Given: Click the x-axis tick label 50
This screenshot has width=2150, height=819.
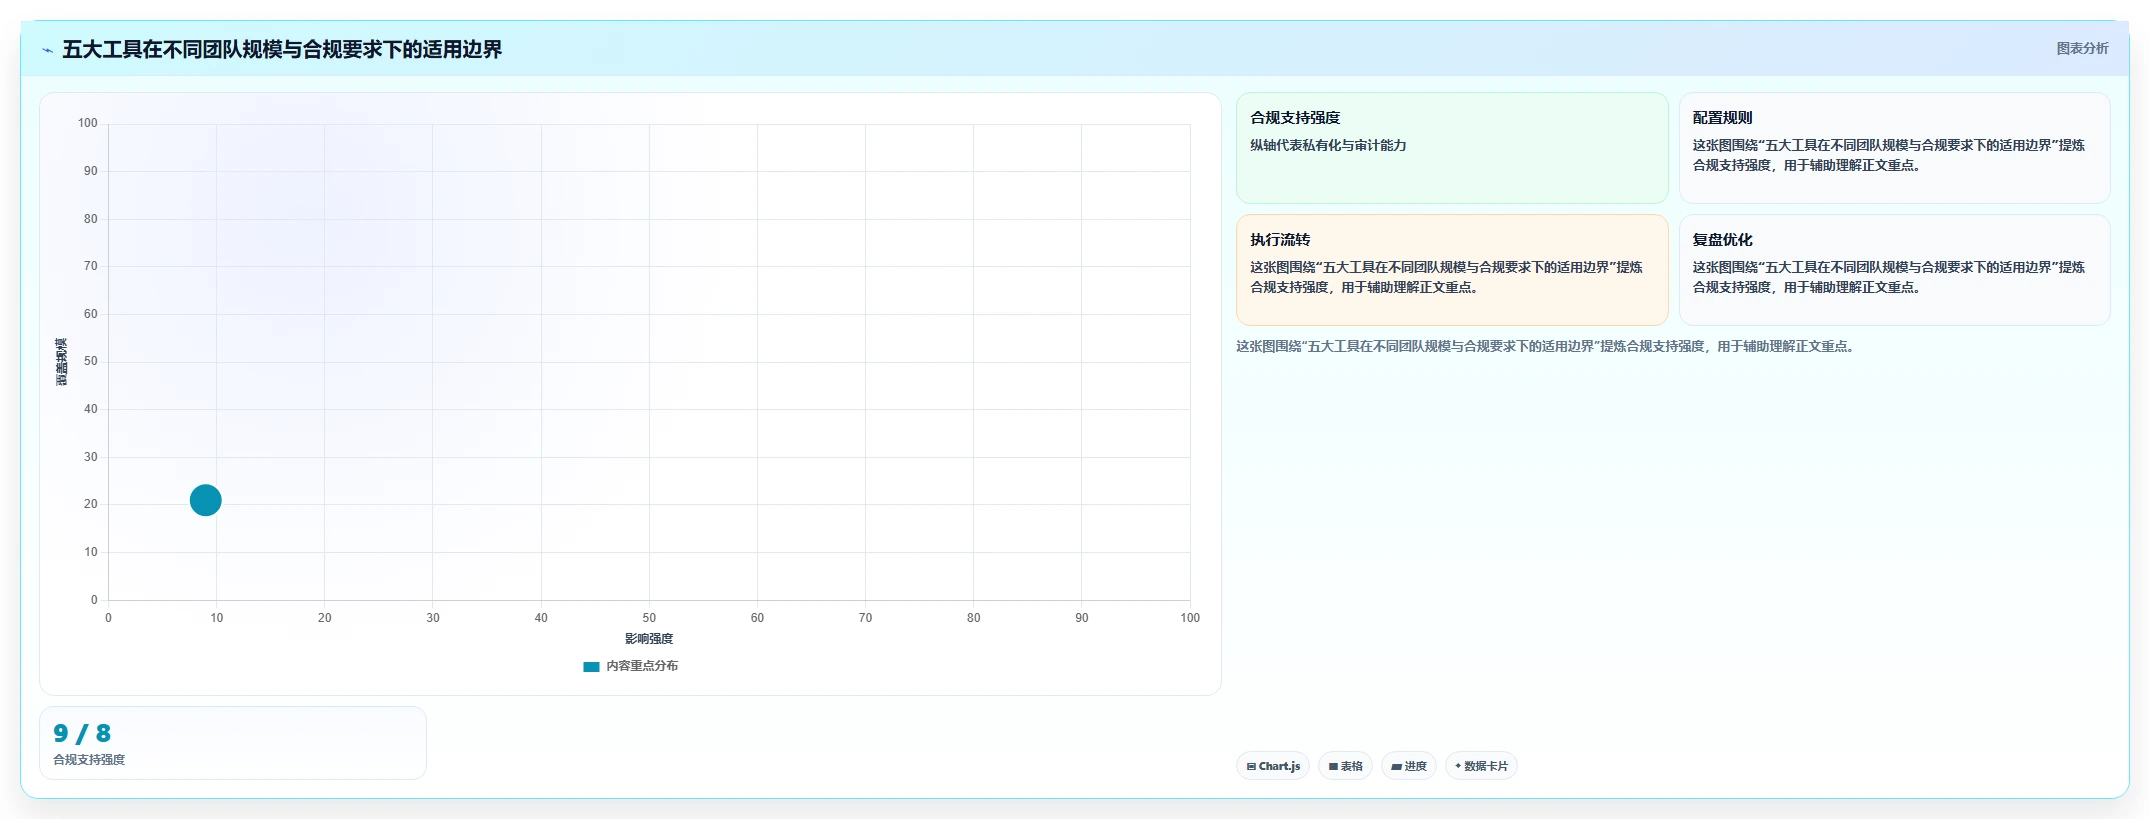Looking at the screenshot, I should point(649,618).
